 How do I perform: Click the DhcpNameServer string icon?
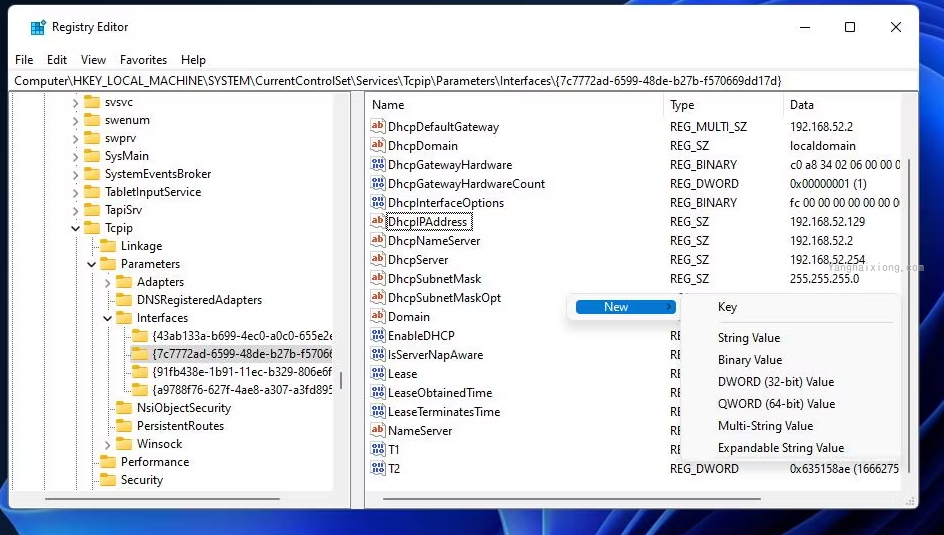pos(377,240)
